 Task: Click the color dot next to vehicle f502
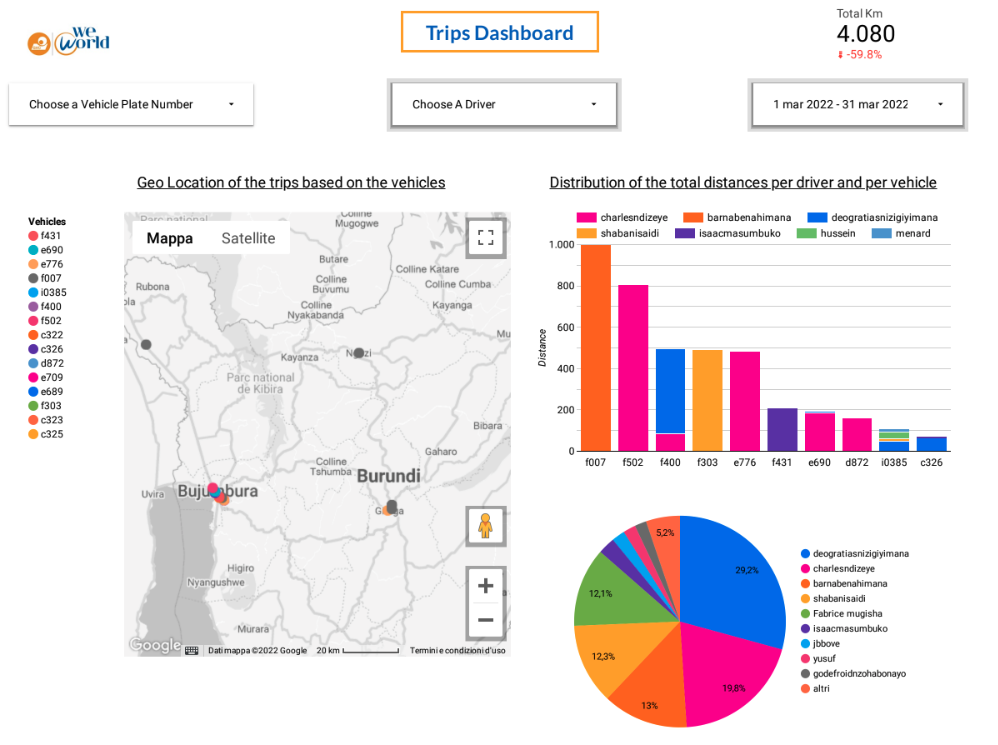coord(32,322)
